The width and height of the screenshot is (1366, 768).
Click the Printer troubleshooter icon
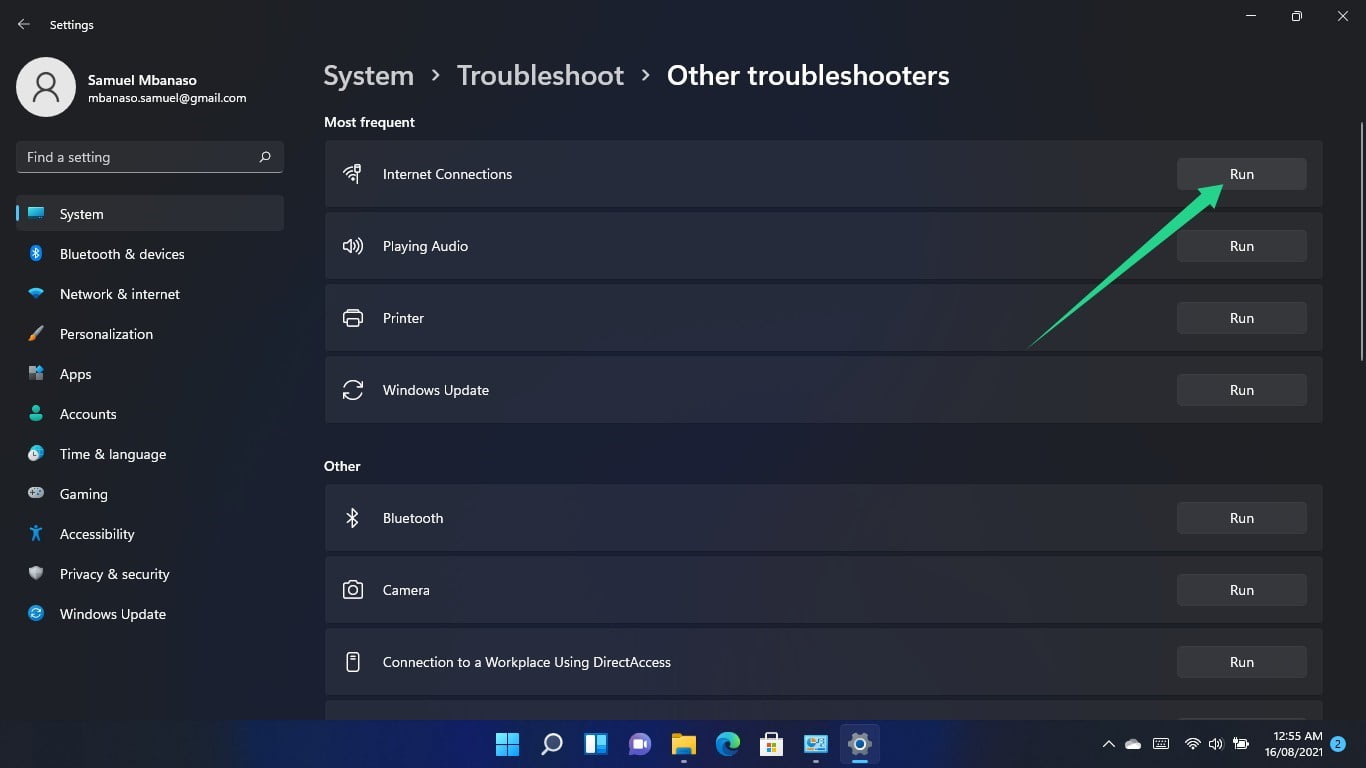tap(352, 317)
